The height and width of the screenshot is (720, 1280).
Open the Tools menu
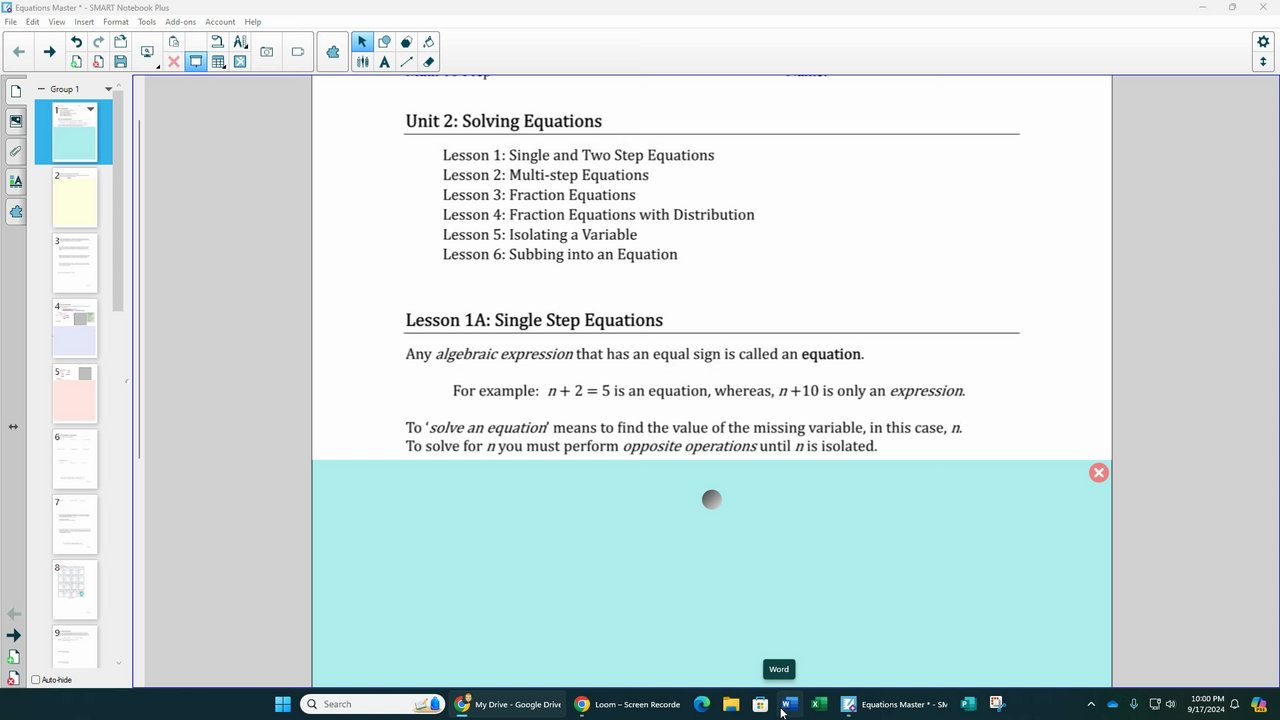147,22
